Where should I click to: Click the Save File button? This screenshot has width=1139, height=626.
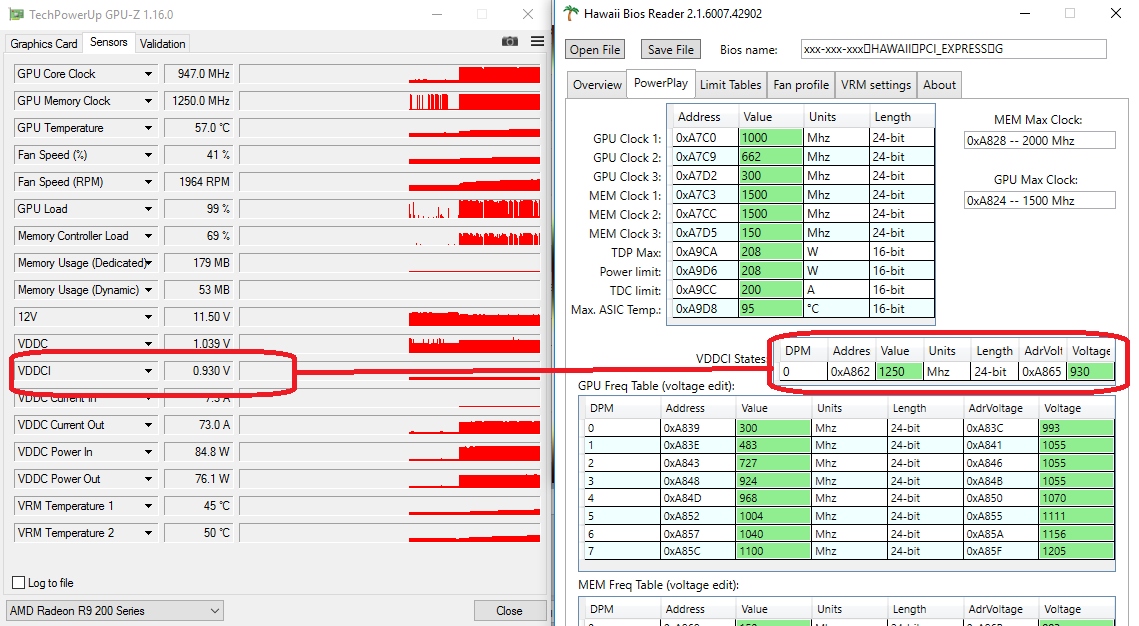click(x=670, y=49)
